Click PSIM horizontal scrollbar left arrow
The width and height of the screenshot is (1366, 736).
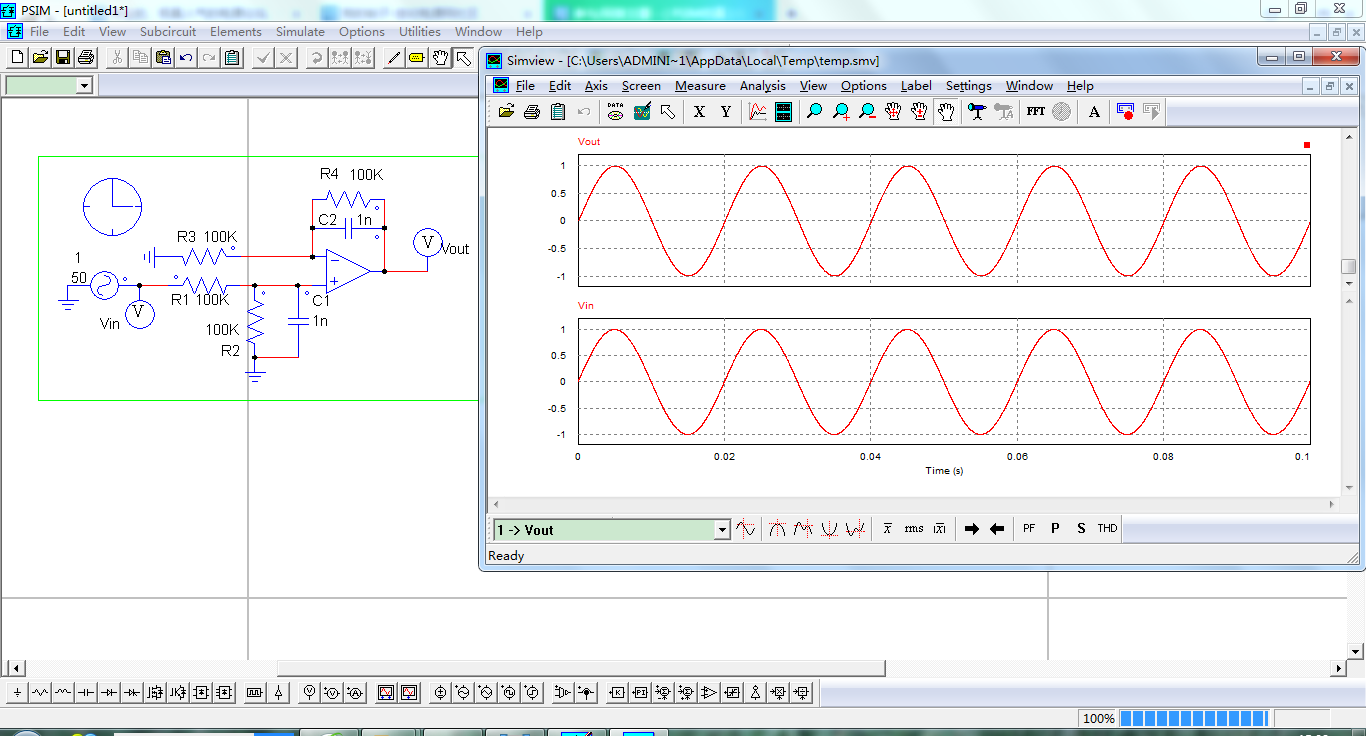(14, 668)
